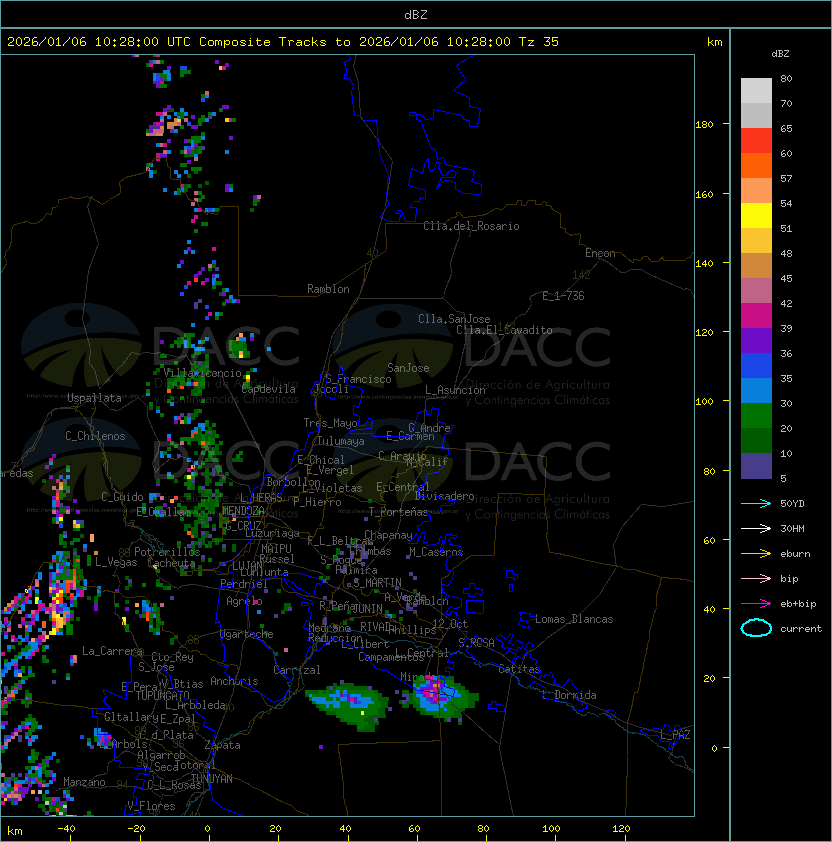Click the 'Tz 35' text in header
The width and height of the screenshot is (832, 842).
coord(539,42)
